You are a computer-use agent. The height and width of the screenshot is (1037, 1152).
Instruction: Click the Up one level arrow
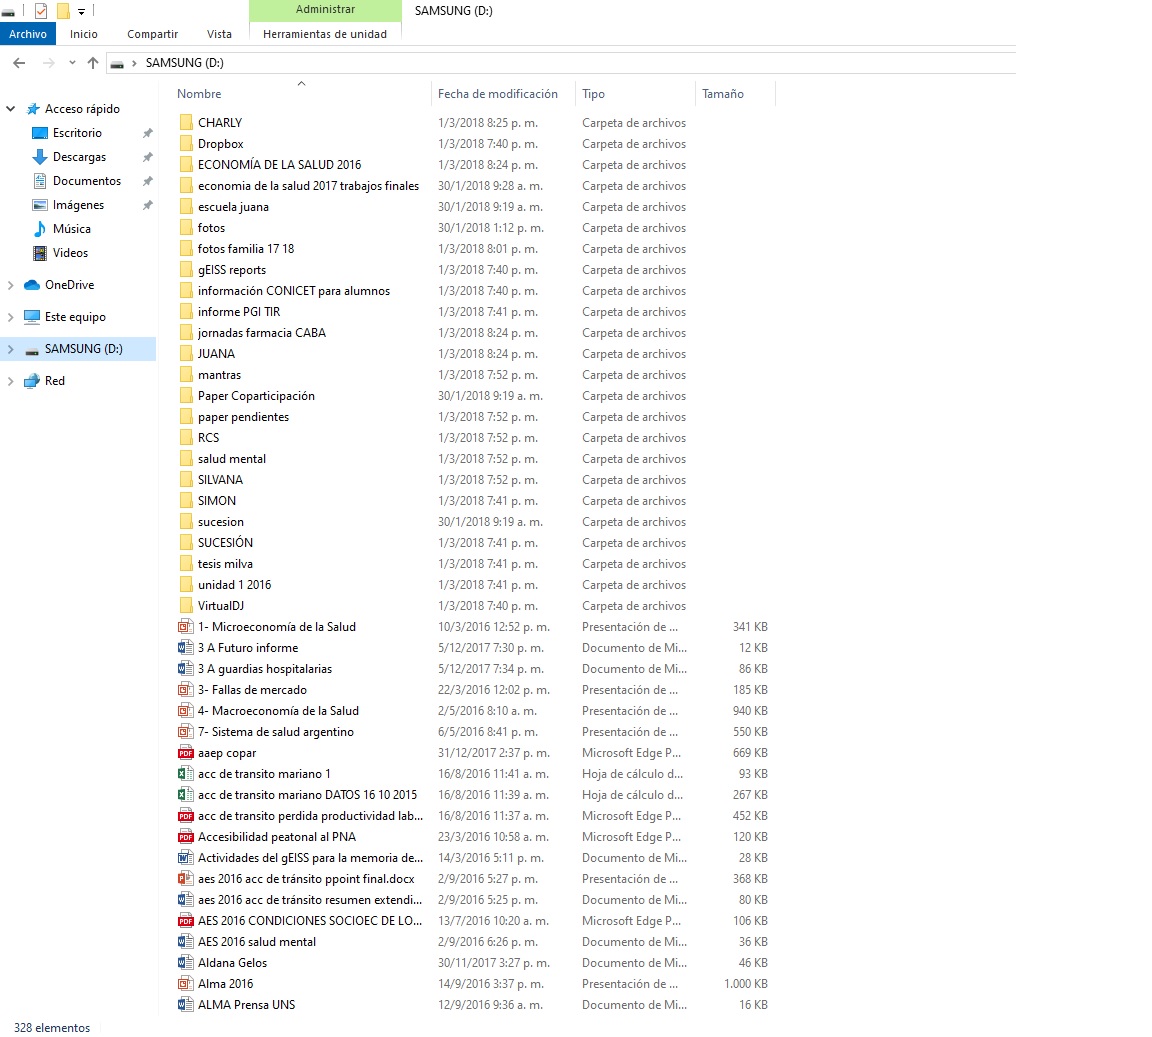click(x=93, y=63)
